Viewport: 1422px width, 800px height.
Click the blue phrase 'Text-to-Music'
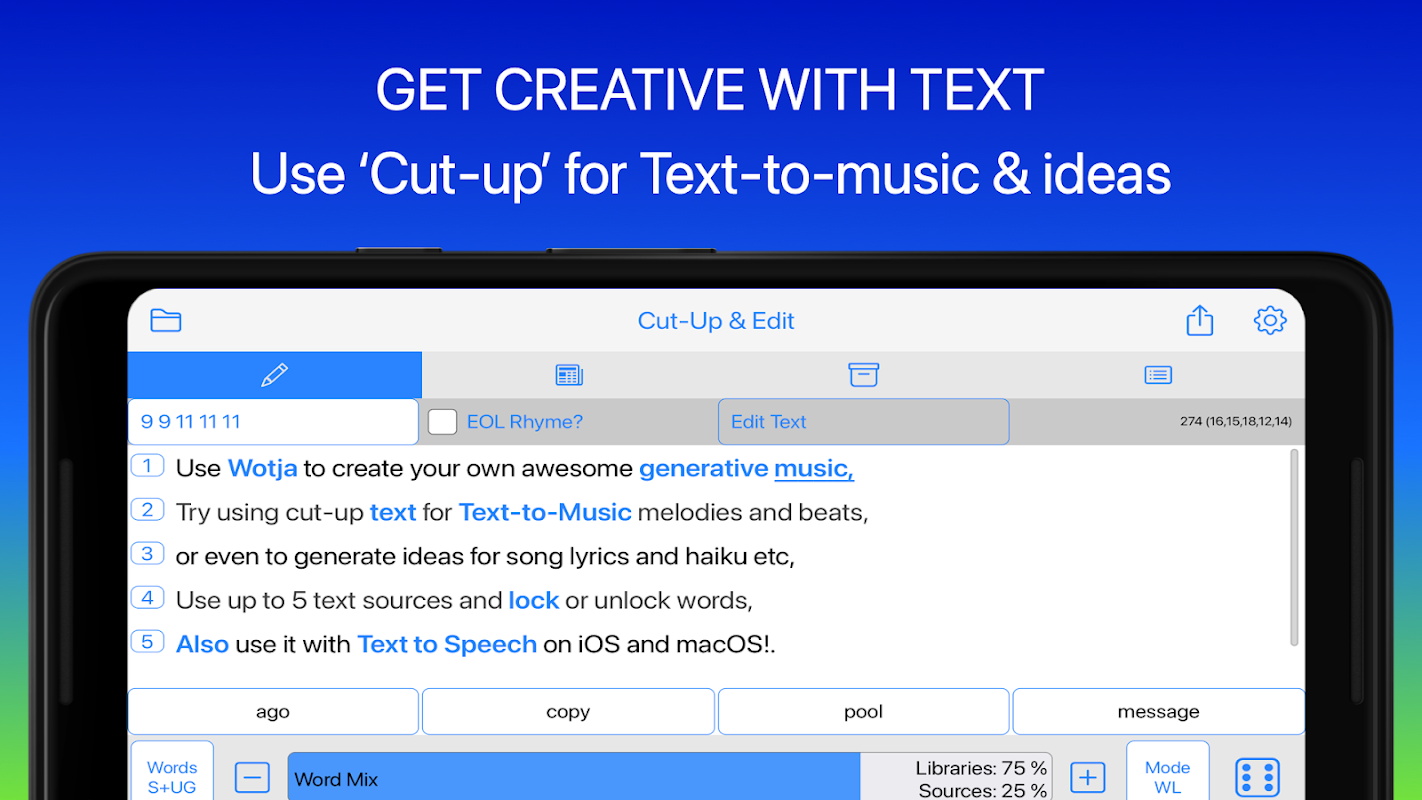[x=545, y=512]
